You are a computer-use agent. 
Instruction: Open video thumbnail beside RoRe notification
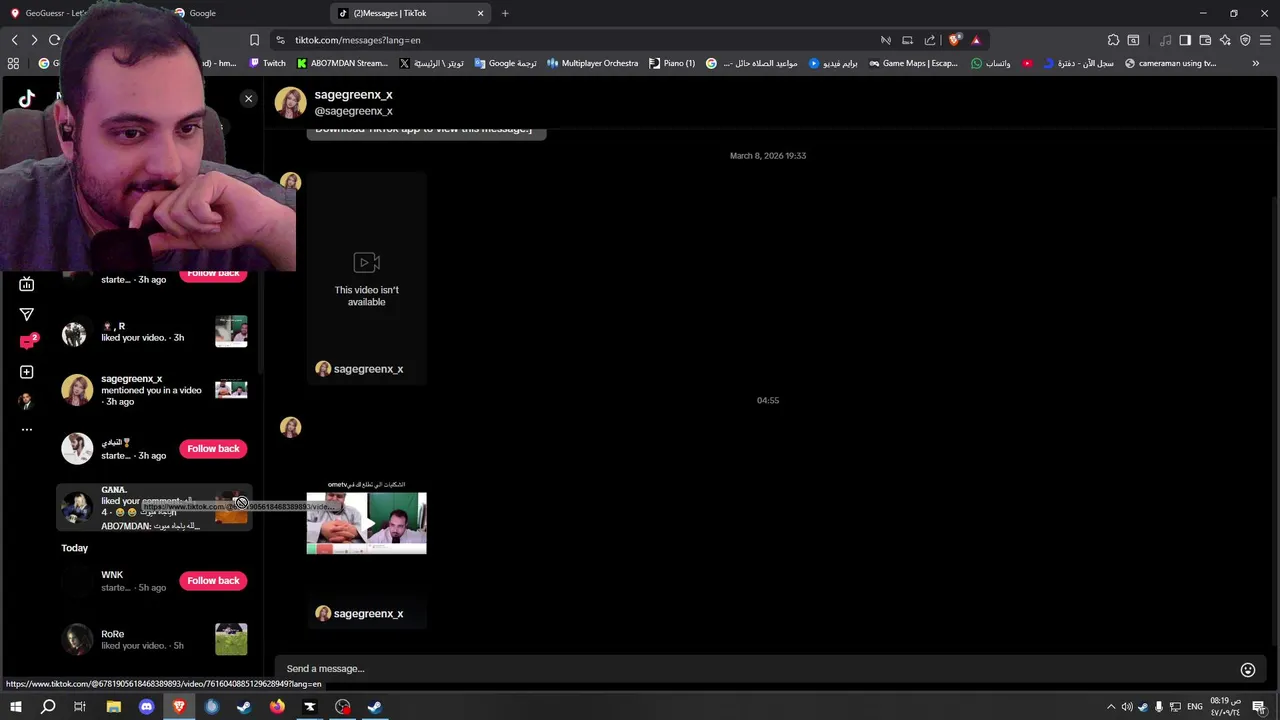(x=231, y=640)
